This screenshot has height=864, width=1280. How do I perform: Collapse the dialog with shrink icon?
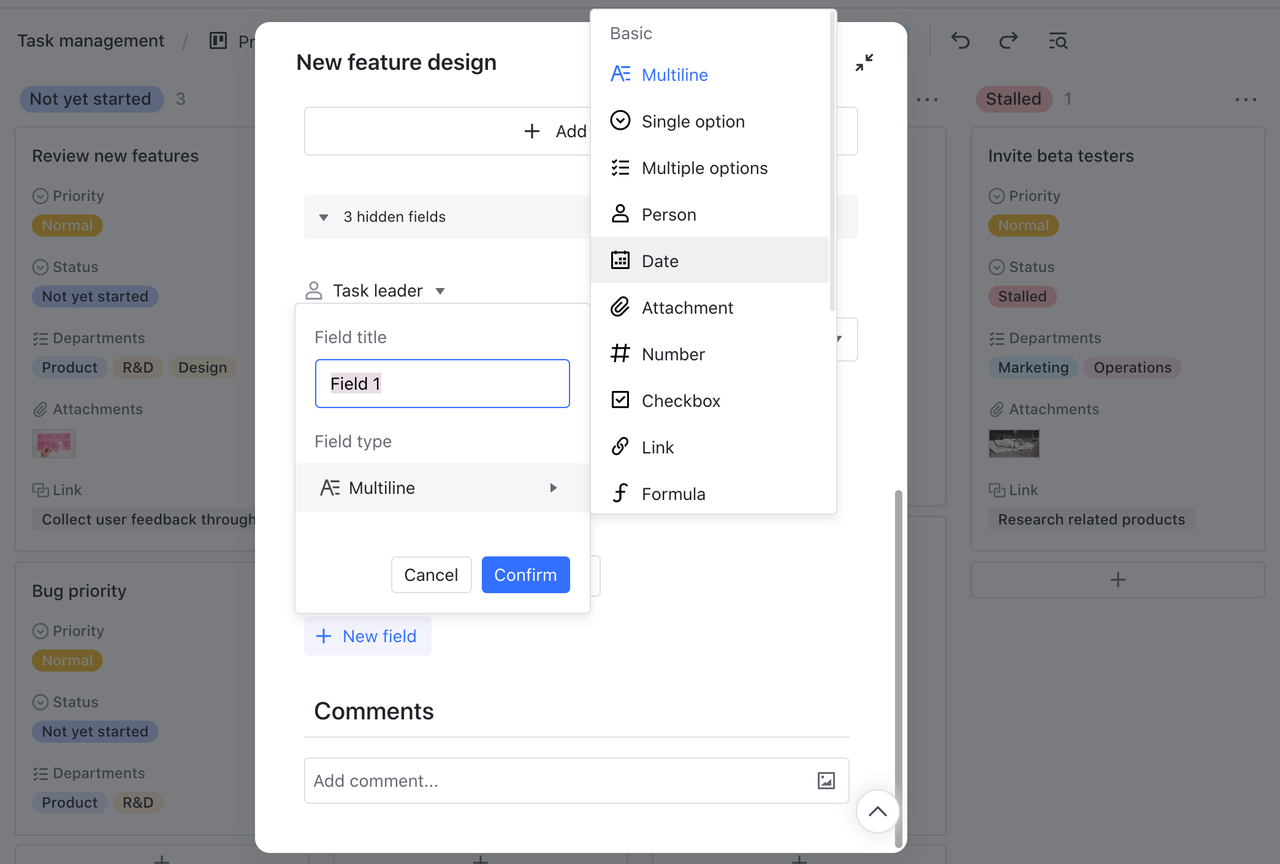tap(864, 63)
